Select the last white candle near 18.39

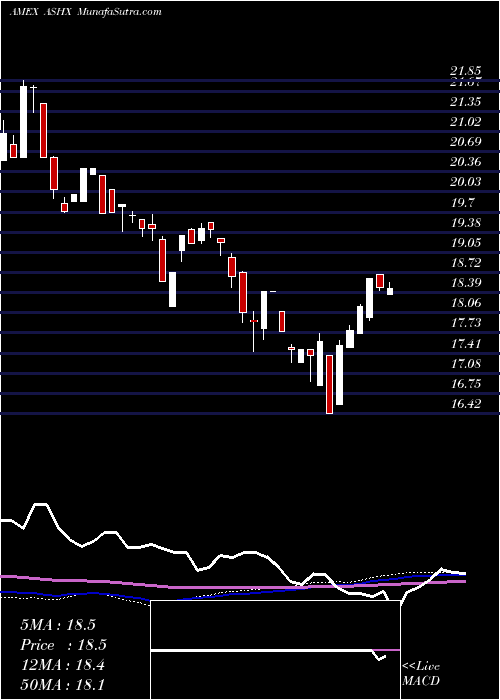(x=390, y=289)
